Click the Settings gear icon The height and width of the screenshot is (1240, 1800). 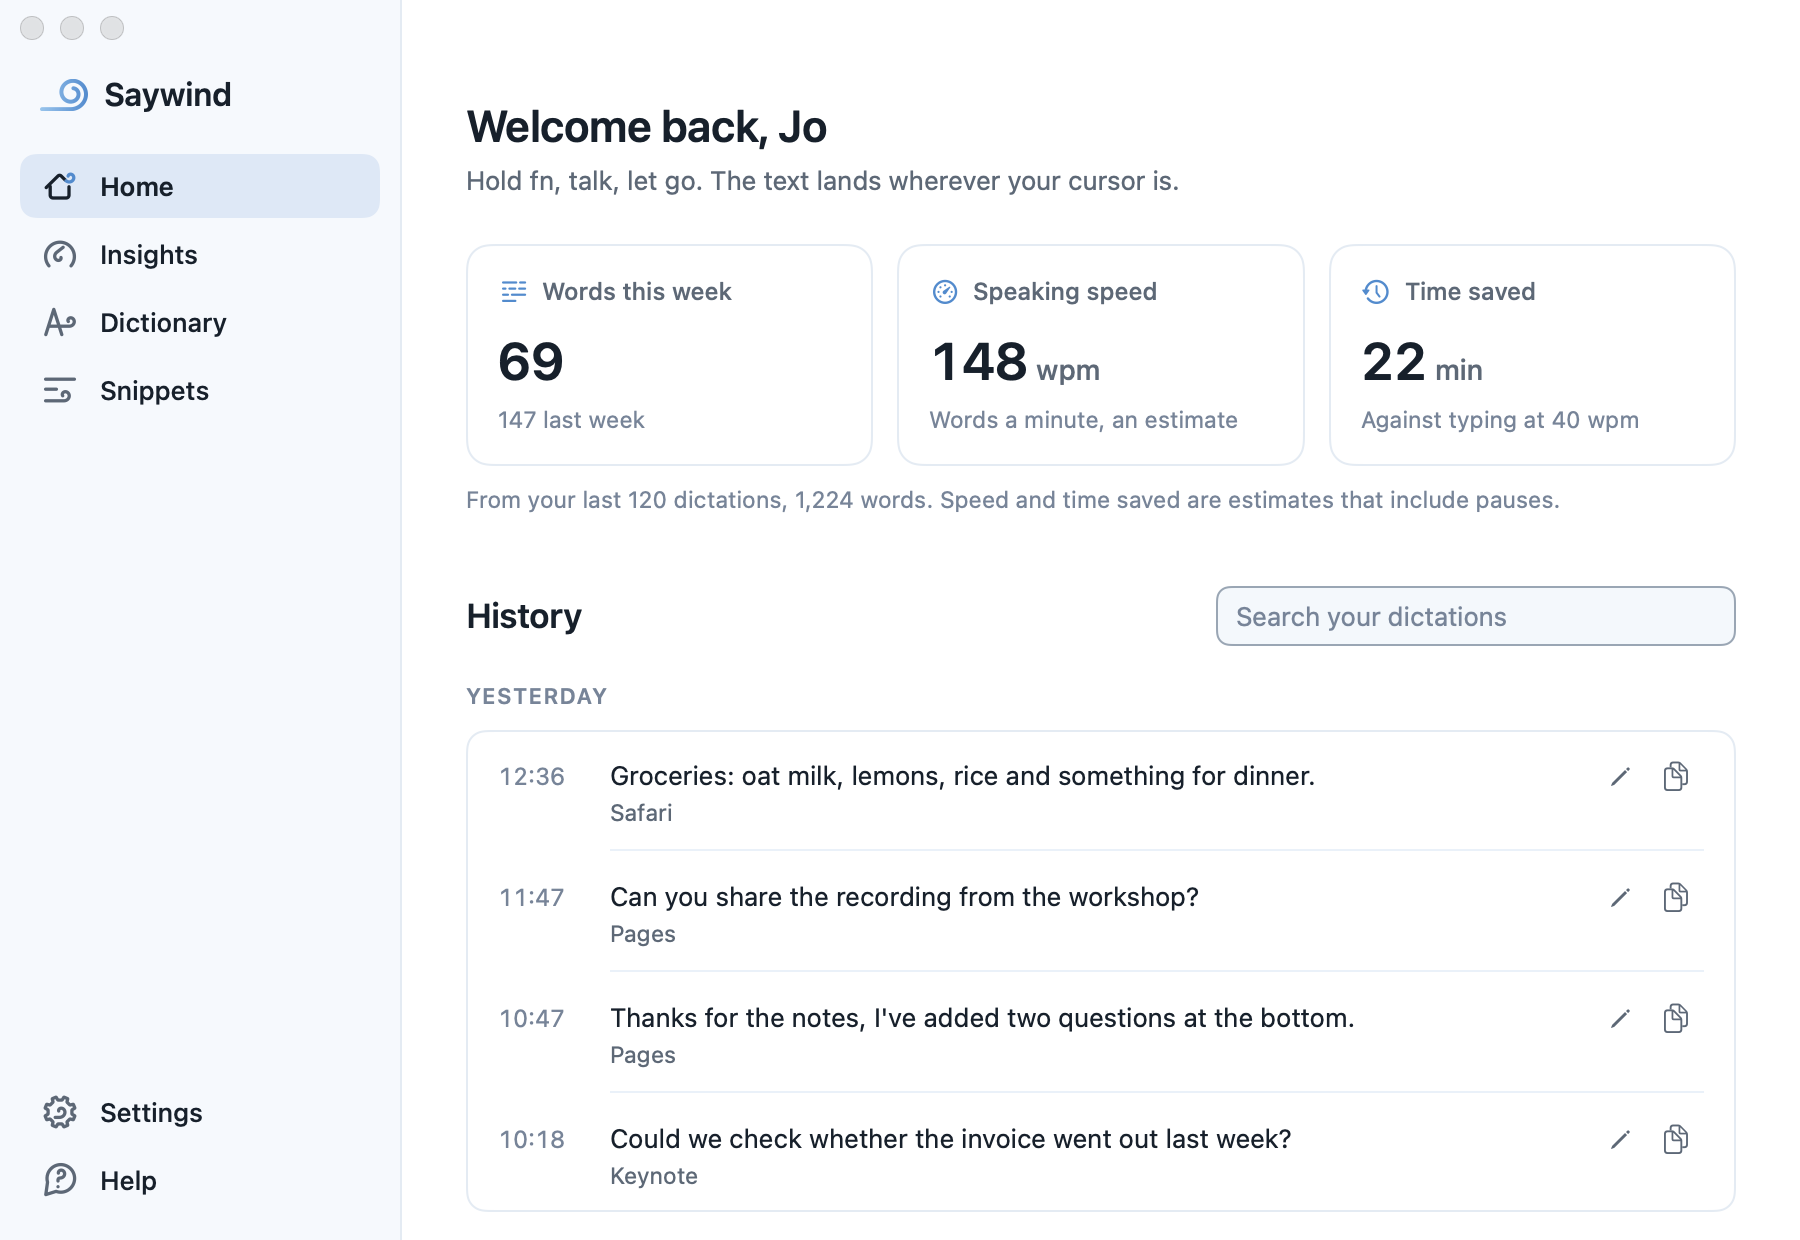point(60,1112)
